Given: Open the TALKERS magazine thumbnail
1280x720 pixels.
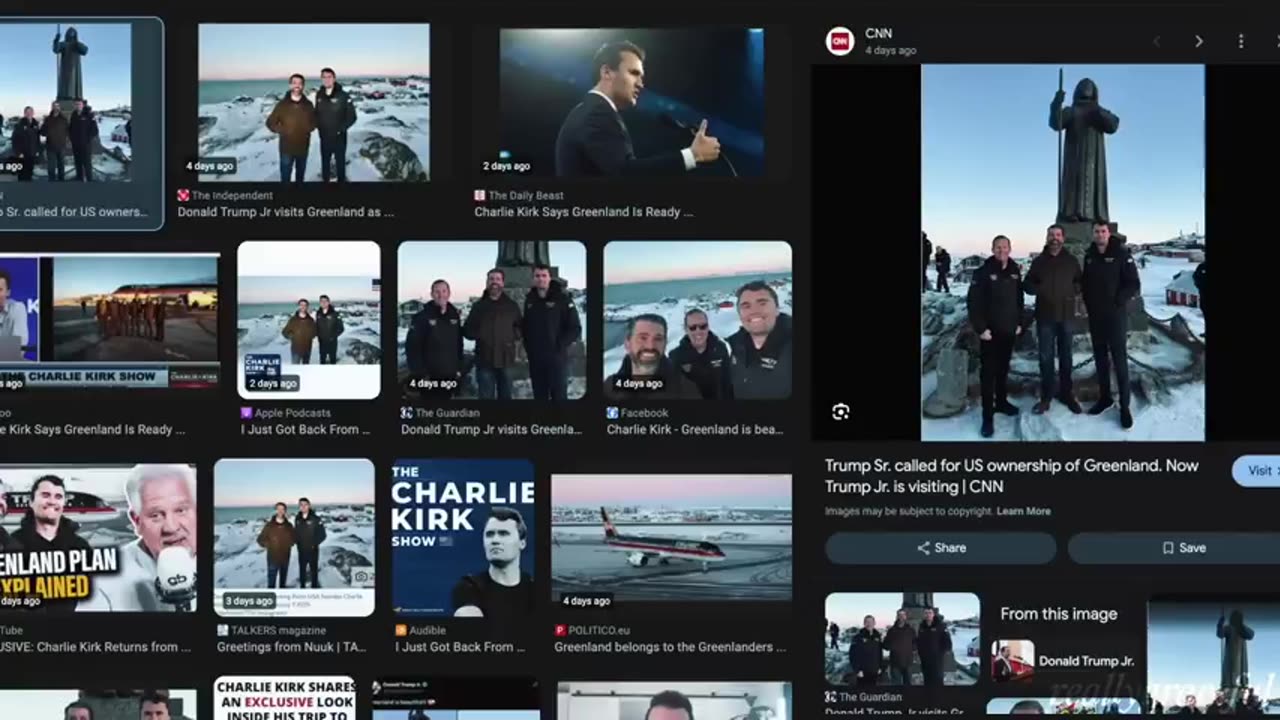Looking at the screenshot, I should coord(294,537).
